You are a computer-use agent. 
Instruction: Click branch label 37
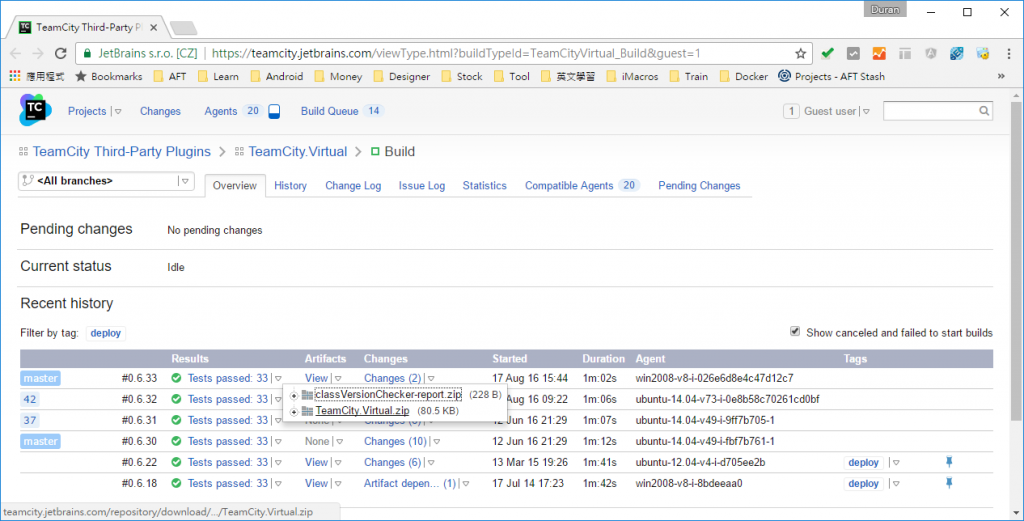coord(29,420)
